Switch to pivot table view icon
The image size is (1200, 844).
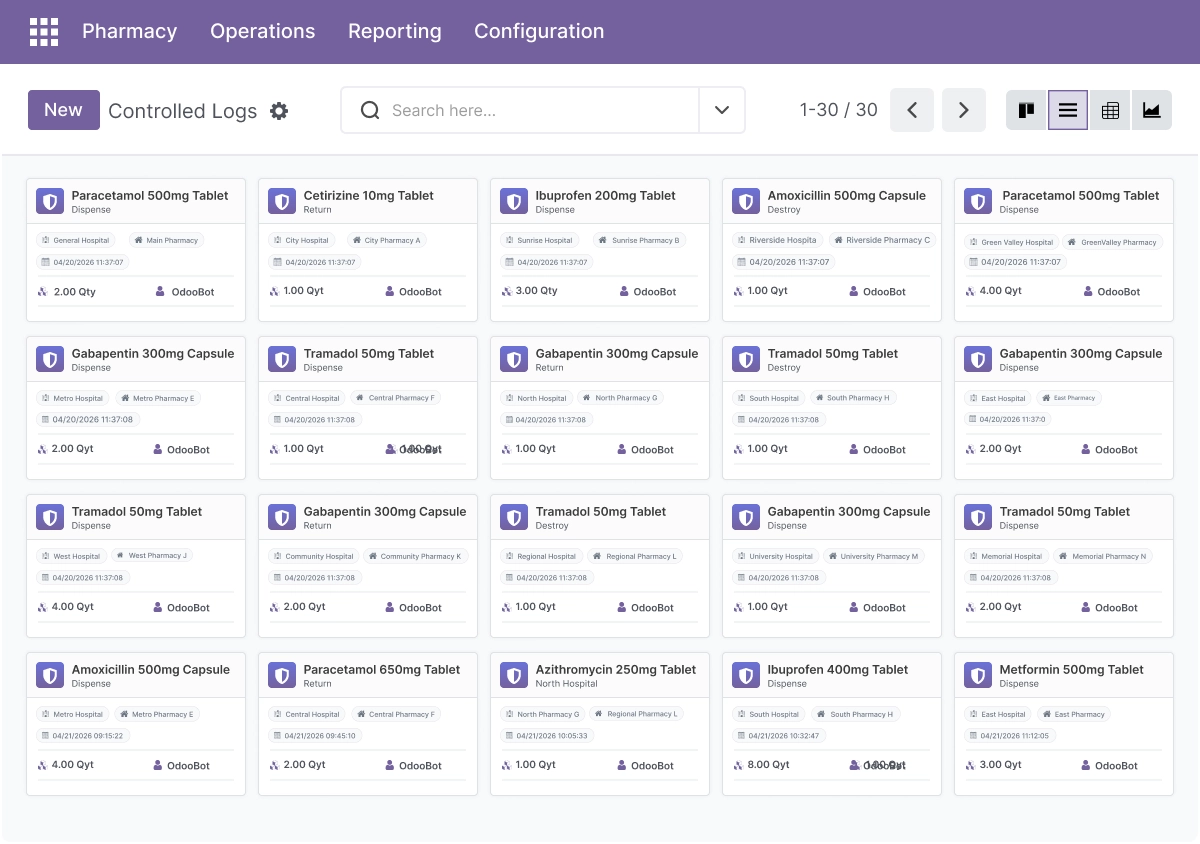pyautogui.click(x=1110, y=110)
